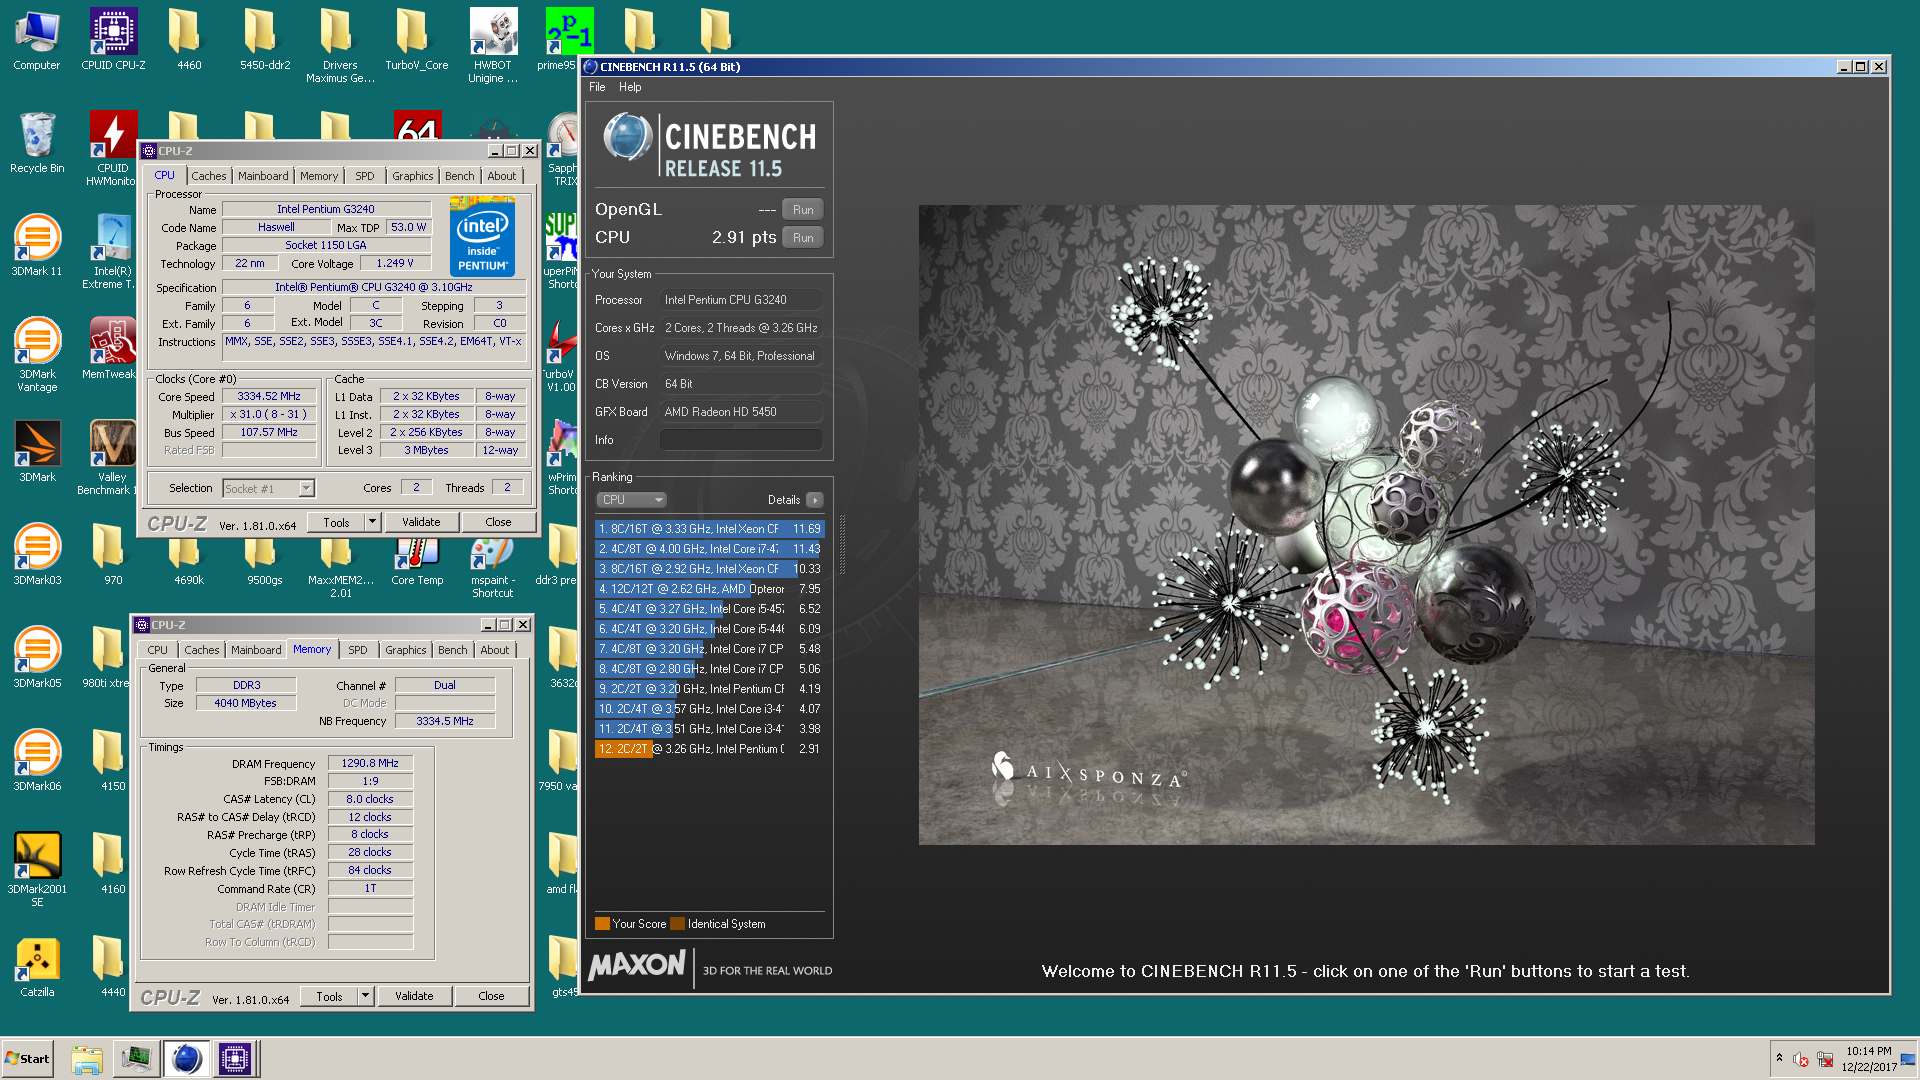
Task: Show hidden system tray icons
Action: 1779,1058
